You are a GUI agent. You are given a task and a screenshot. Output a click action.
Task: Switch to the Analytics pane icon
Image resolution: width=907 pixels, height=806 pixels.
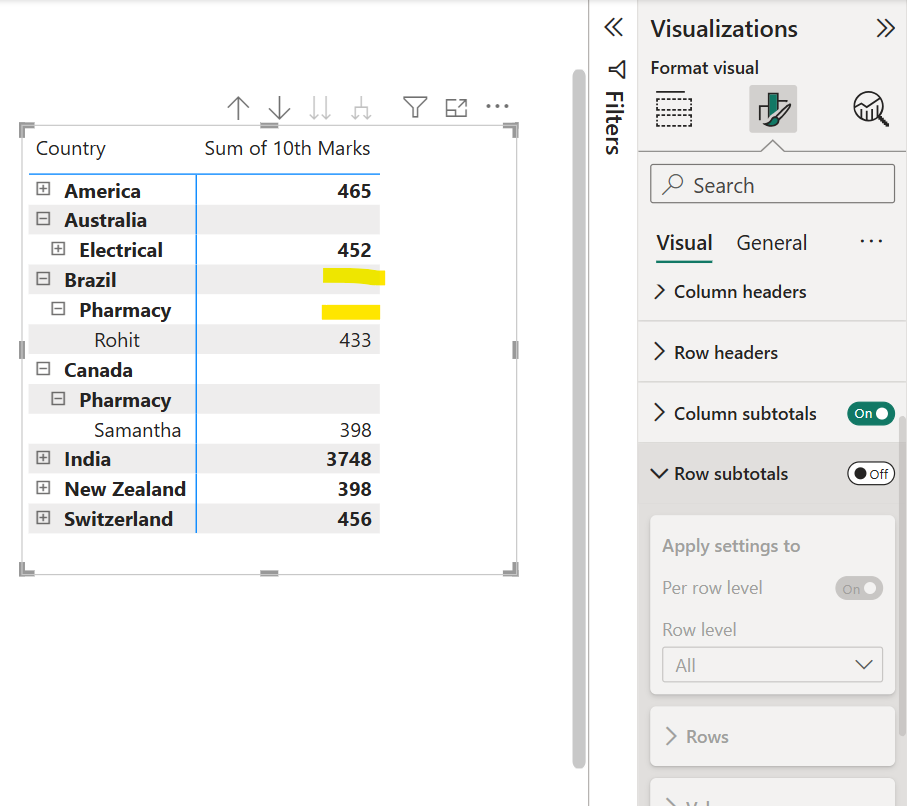(869, 110)
